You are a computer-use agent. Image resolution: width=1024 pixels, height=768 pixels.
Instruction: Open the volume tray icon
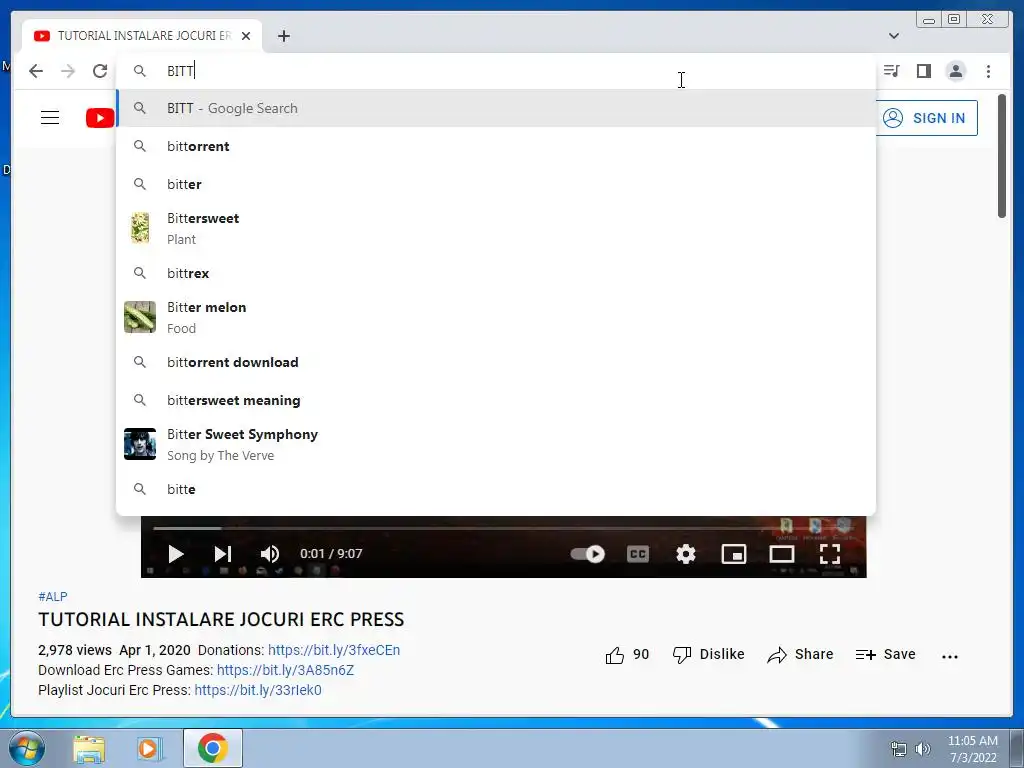922,749
